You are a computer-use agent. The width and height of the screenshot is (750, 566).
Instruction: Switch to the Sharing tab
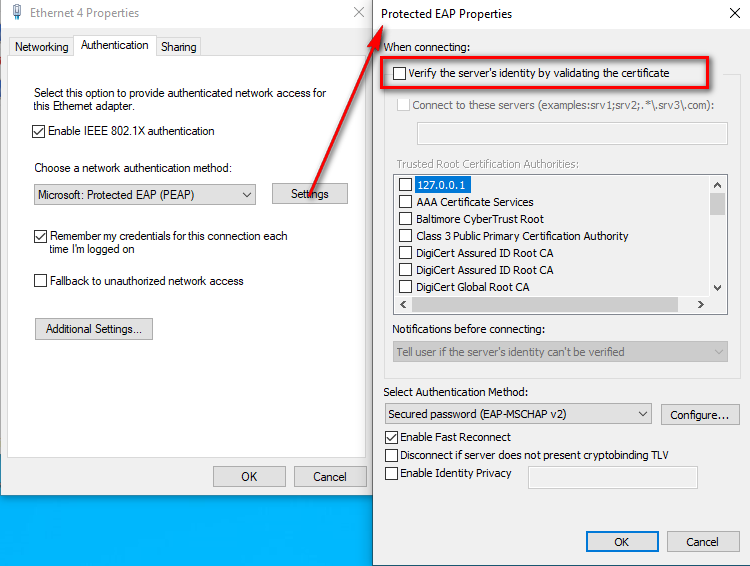click(178, 47)
